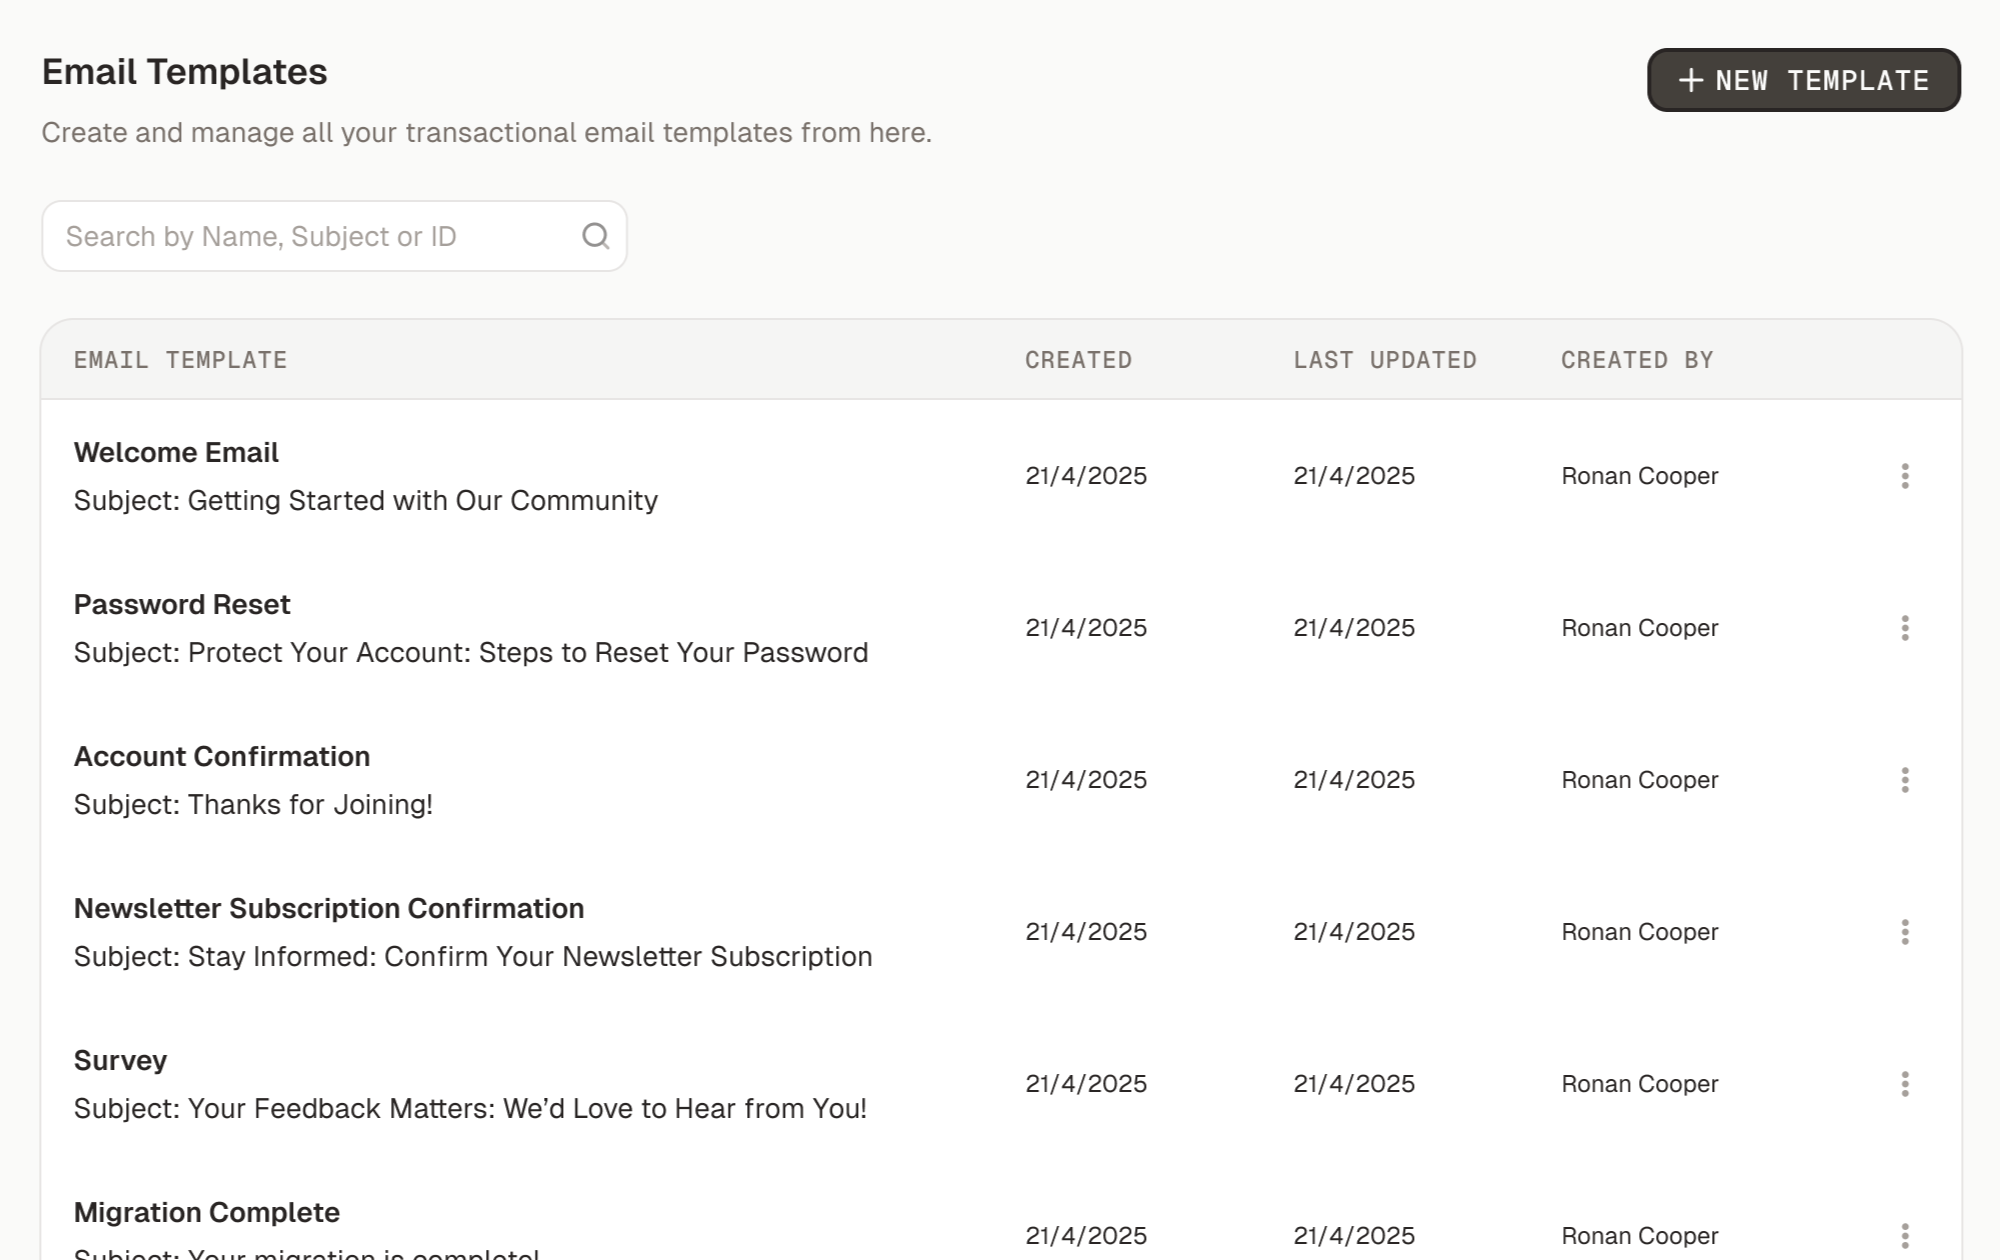Screen dimensions: 2000x1260
Task: Sort by the LAST UPDATED column header
Action: click(x=1385, y=359)
